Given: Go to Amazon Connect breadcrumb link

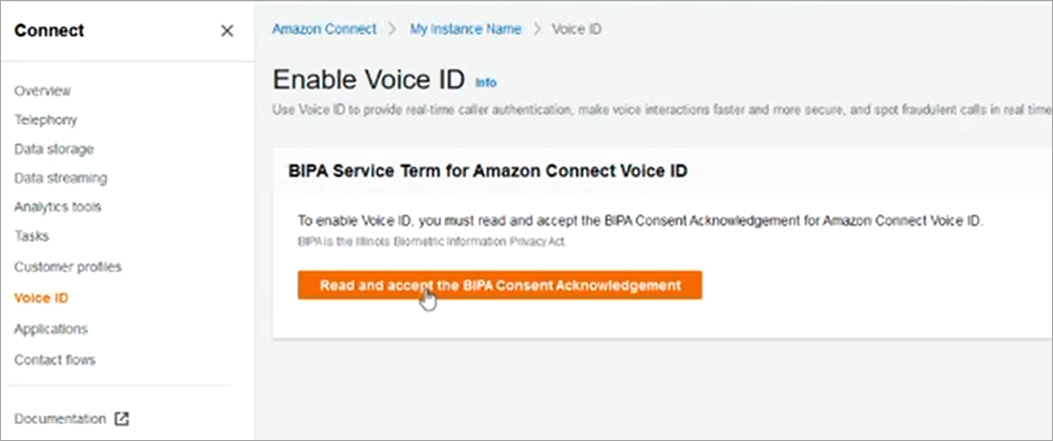Looking at the screenshot, I should click(324, 29).
